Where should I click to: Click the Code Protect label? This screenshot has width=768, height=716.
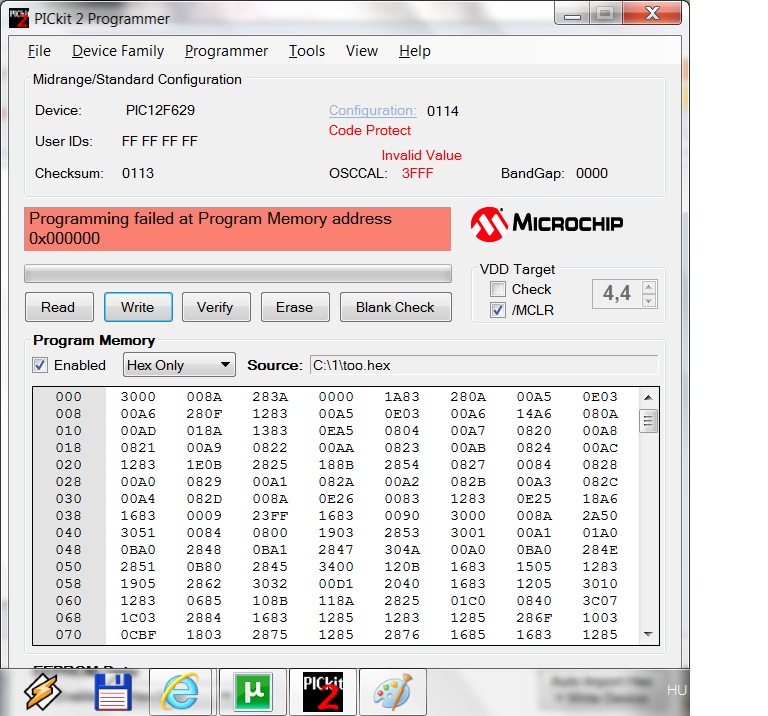click(370, 130)
